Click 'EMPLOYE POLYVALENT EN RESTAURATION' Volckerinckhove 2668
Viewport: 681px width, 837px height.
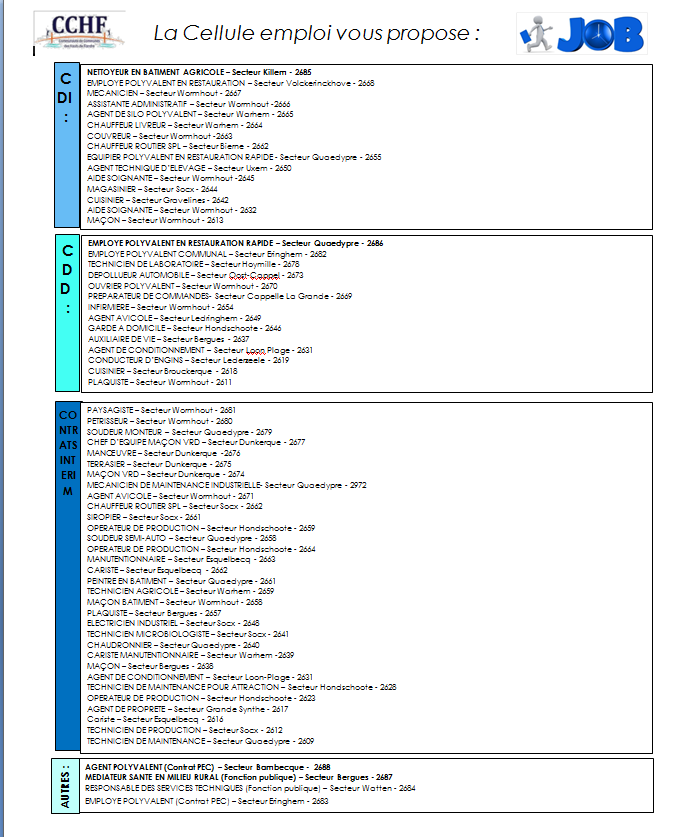pyautogui.click(x=231, y=83)
